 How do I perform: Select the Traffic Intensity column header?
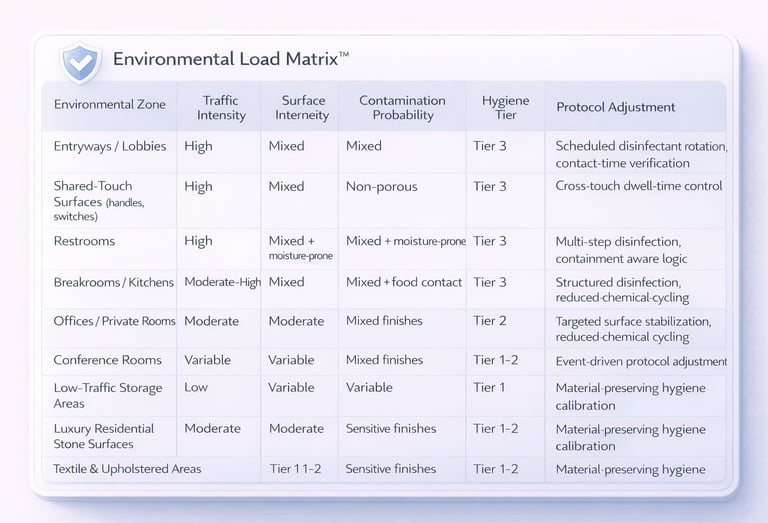[x=221, y=108]
